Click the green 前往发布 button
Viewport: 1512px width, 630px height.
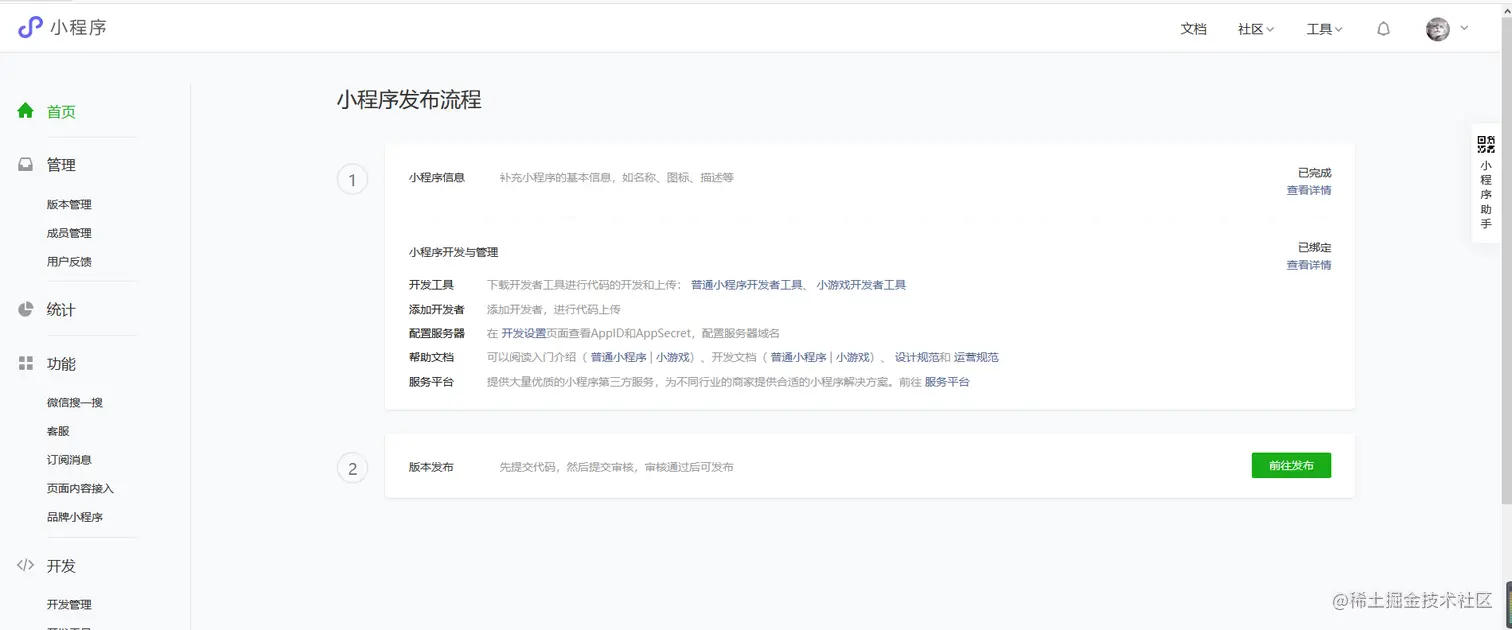(x=1291, y=465)
